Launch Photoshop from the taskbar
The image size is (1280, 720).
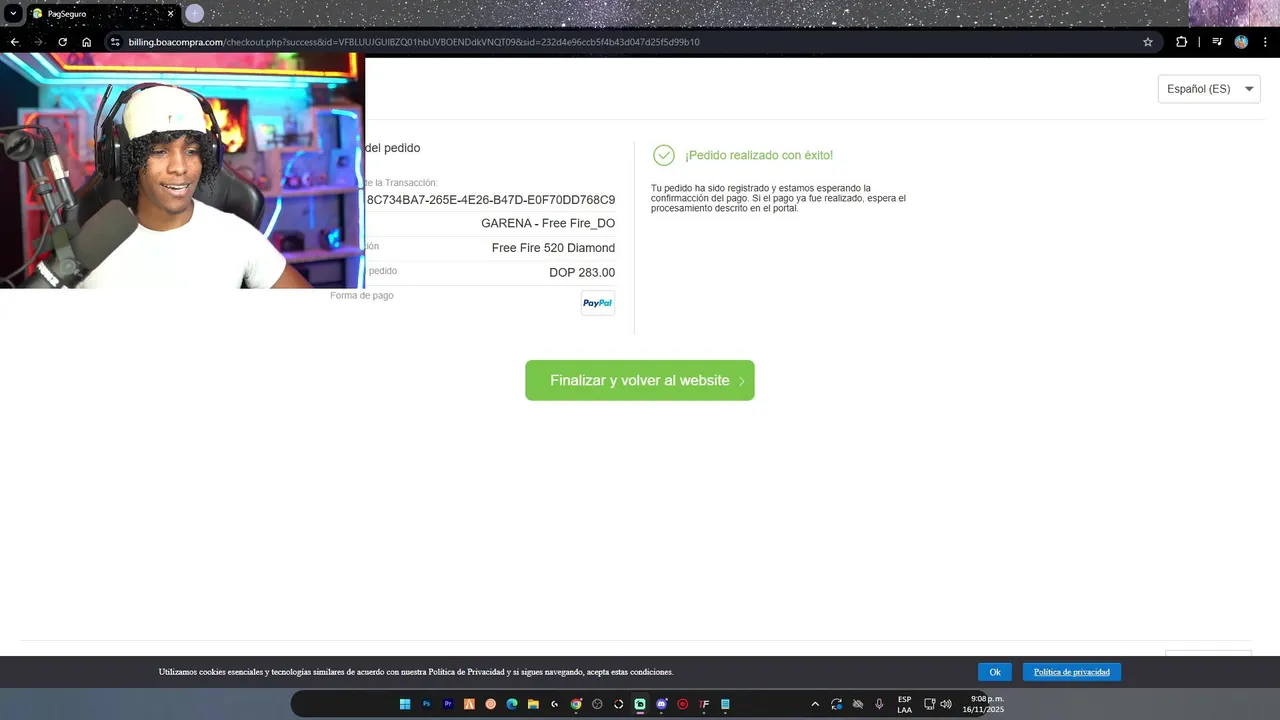click(x=426, y=704)
